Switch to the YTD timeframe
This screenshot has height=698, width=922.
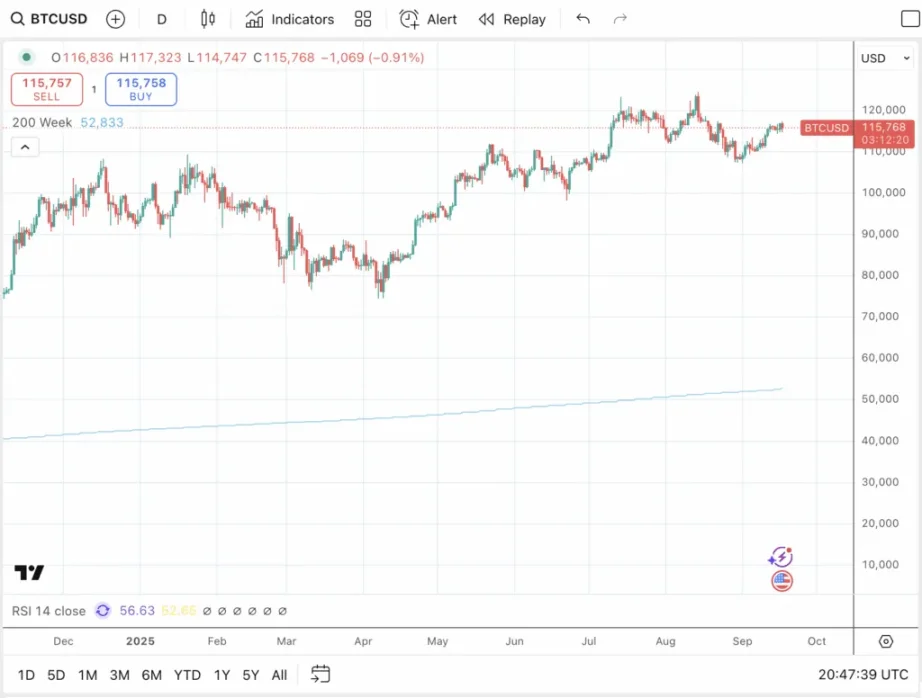point(187,675)
